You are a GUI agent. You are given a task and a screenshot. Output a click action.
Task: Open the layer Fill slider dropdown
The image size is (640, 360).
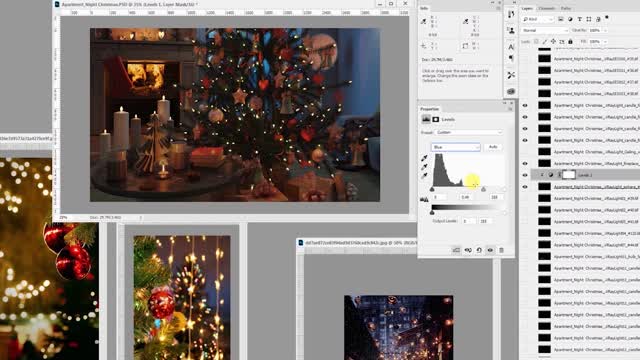[x=605, y=42]
